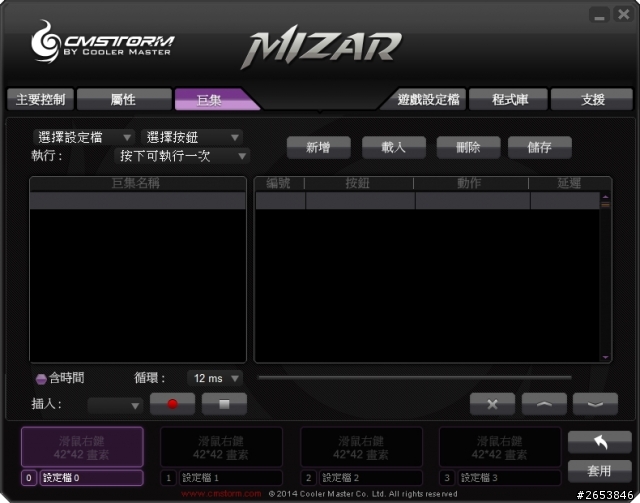Select profile 2 thumbnail panel

[361, 447]
